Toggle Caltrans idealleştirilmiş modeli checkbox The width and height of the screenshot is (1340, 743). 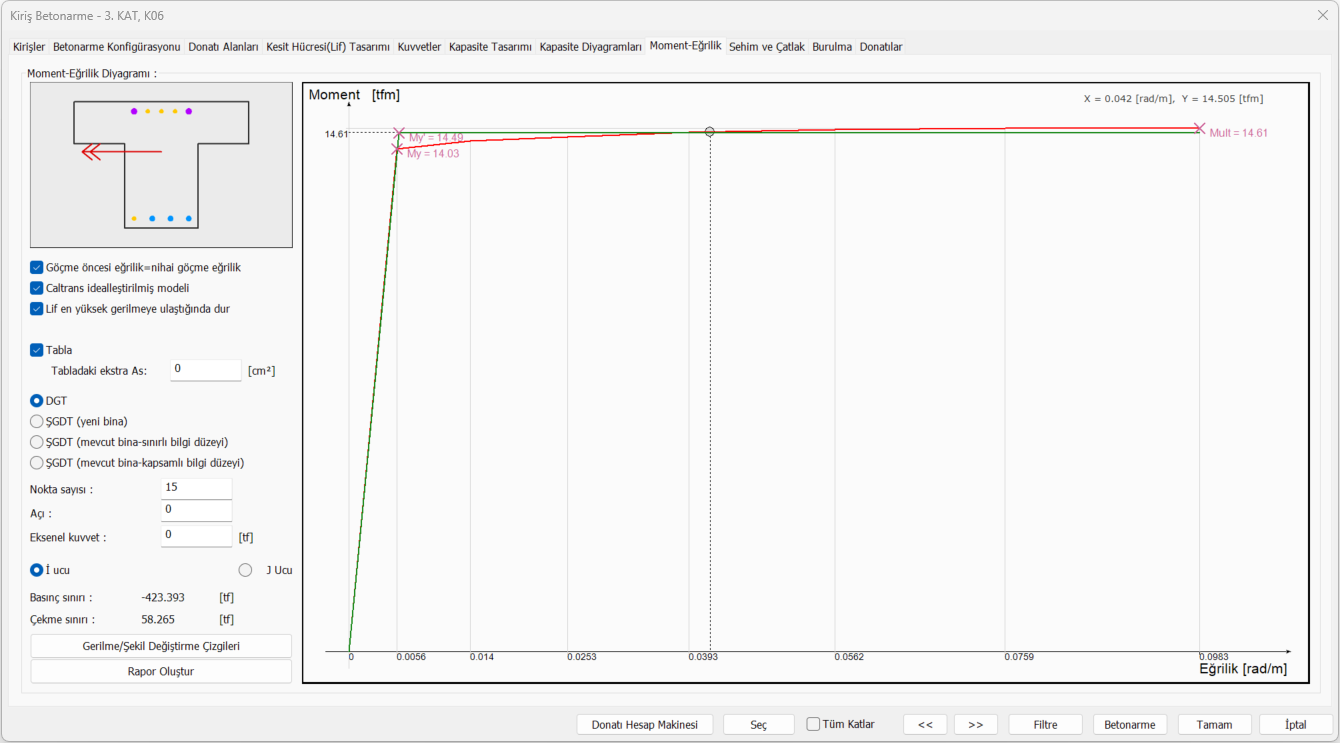(37, 288)
